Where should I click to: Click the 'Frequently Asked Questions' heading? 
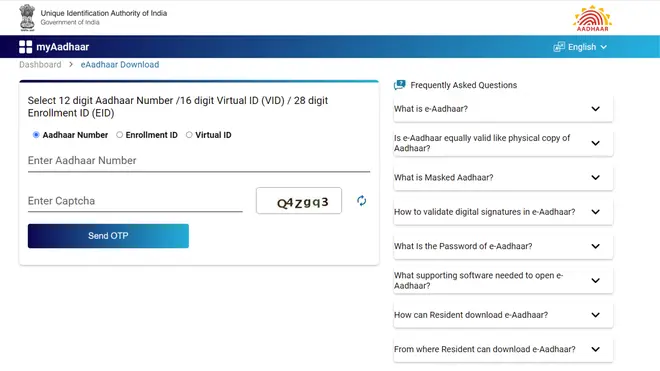(x=463, y=85)
